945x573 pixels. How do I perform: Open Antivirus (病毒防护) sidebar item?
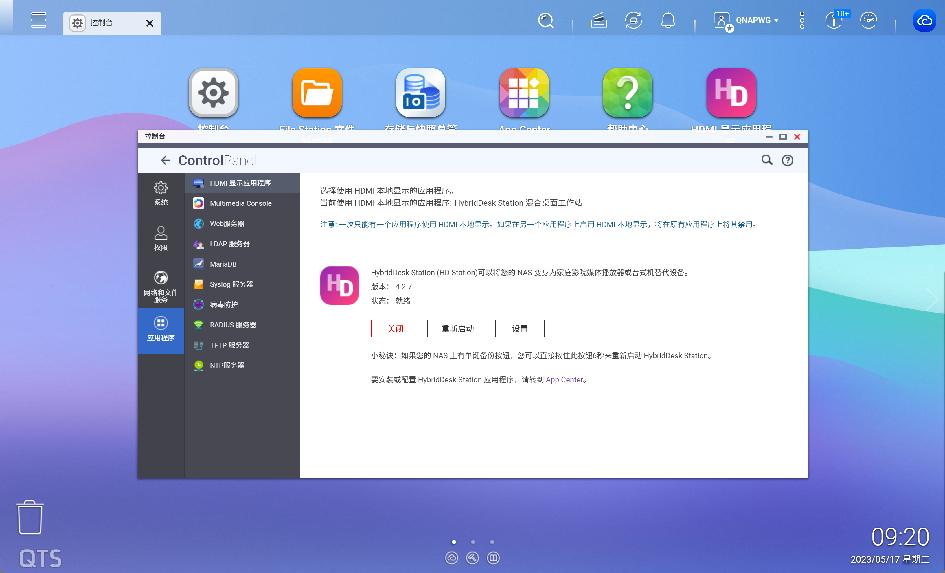pyautogui.click(x=242, y=305)
